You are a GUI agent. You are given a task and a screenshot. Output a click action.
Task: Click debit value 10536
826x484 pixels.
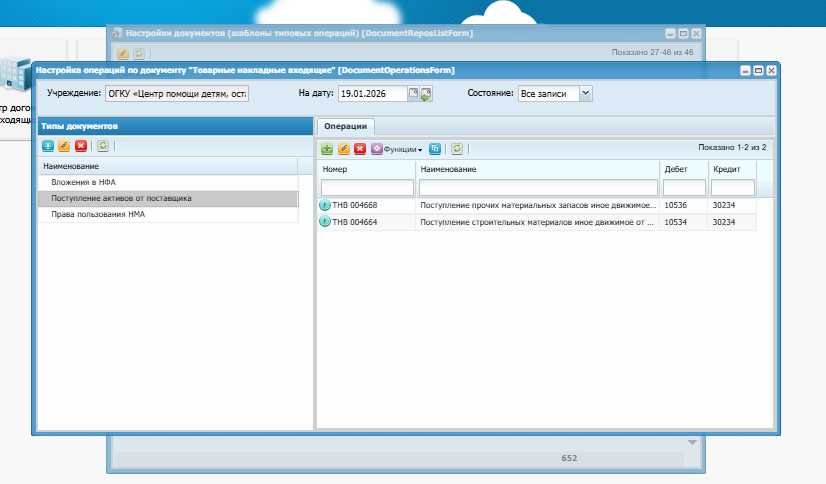point(675,205)
